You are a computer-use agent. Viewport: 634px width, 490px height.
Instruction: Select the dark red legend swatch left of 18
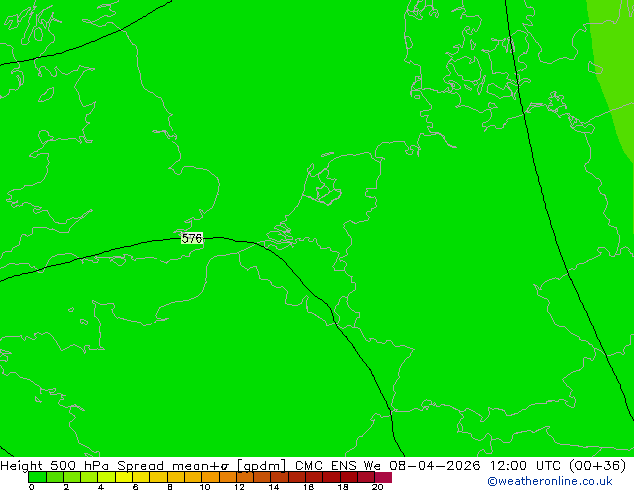coord(331,477)
